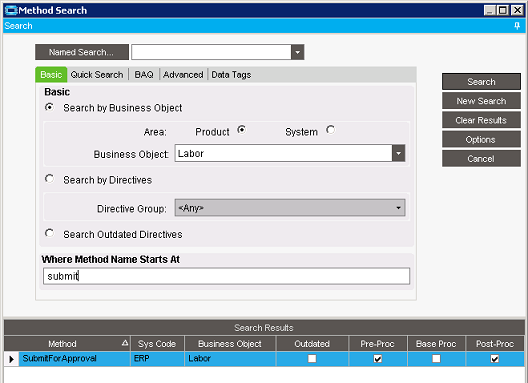Close the Method Search window

point(517,10)
